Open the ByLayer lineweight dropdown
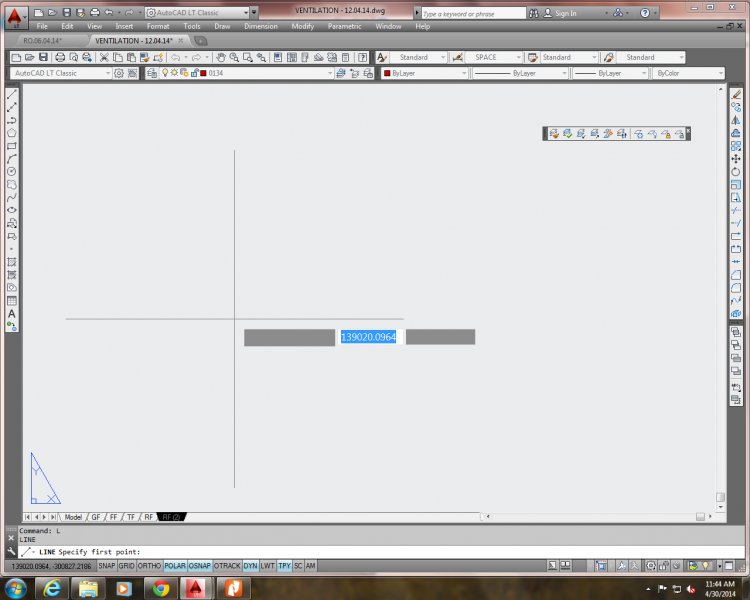Screen dimensions: 750x600 (x=610, y=73)
